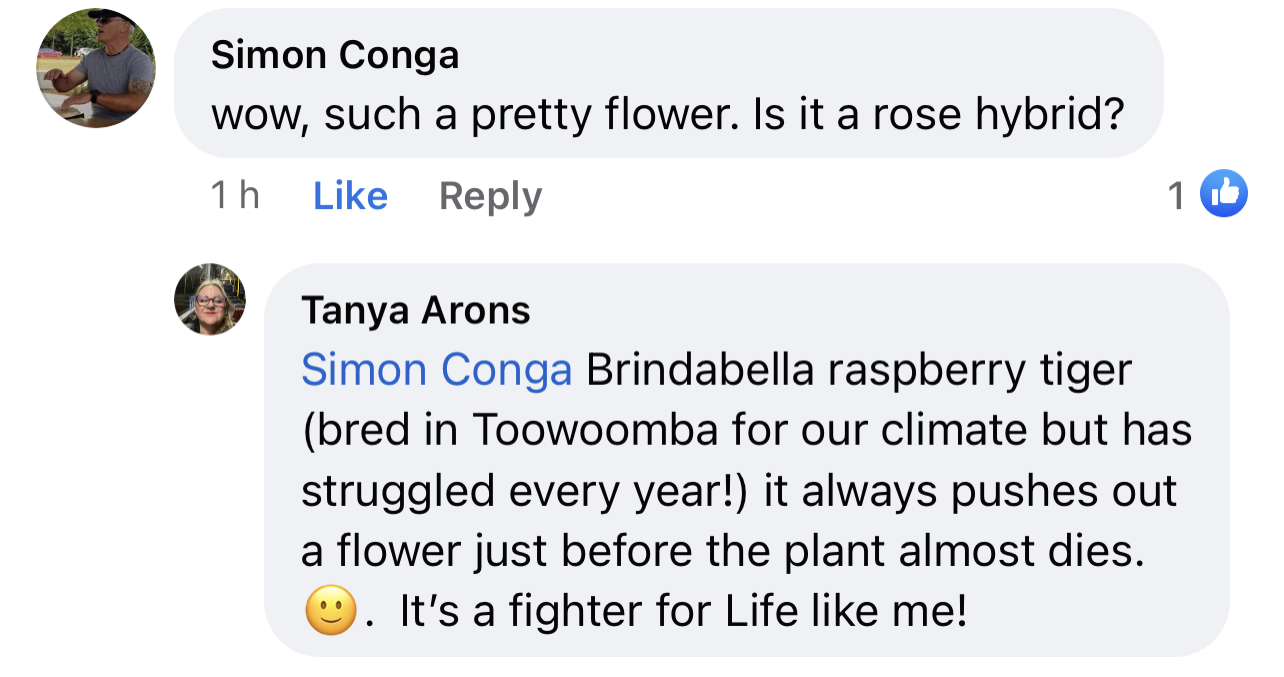
Task: Click the word 'Toowoomba' in the reply
Action: [x=595, y=430]
